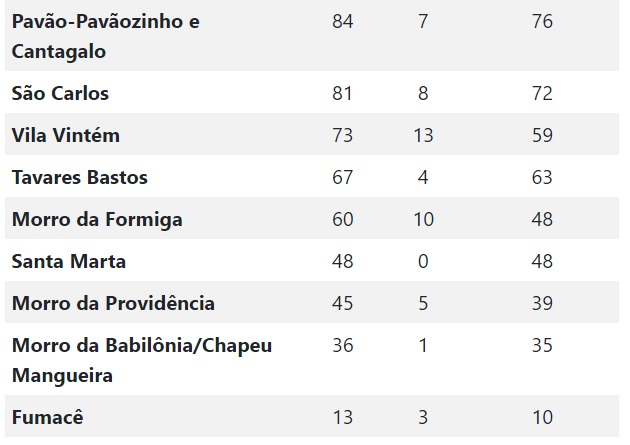Viewport: 630px width, 445px height.
Task: Click value 84 in Pavão-Pavãozinho row
Action: (343, 22)
